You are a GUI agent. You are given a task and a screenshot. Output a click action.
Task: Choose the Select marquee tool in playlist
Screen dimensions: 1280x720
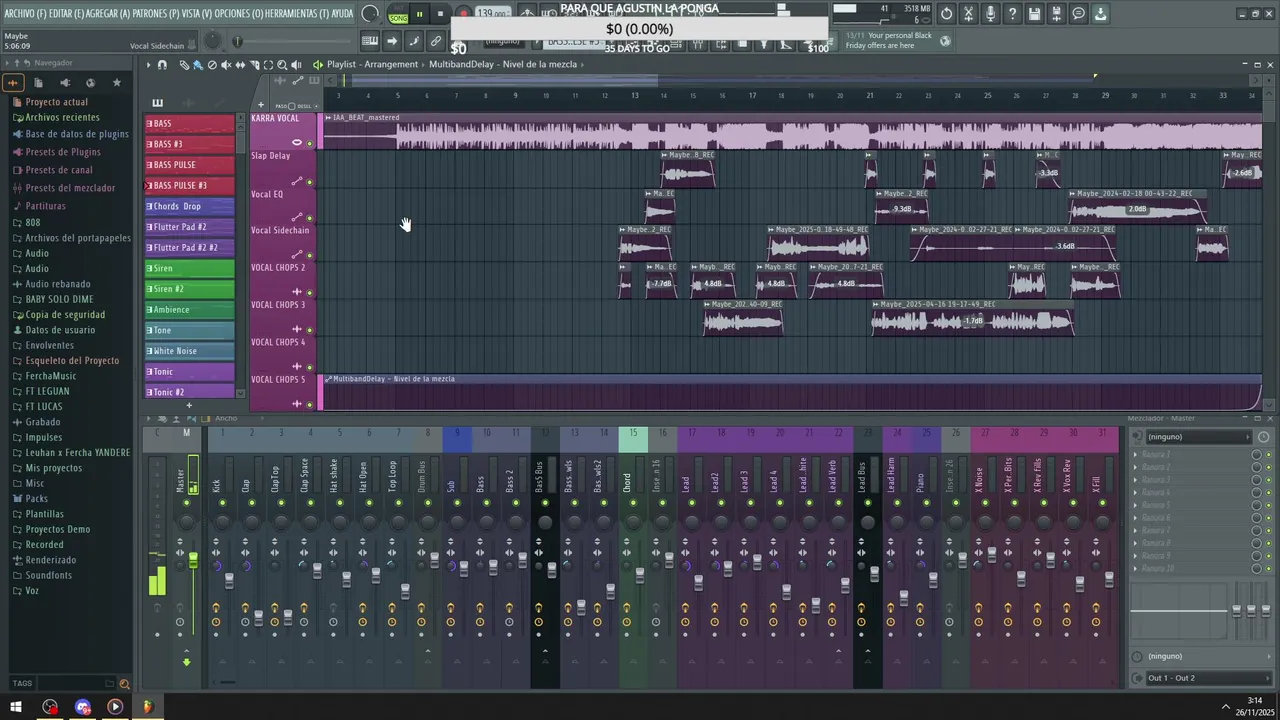tap(268, 64)
